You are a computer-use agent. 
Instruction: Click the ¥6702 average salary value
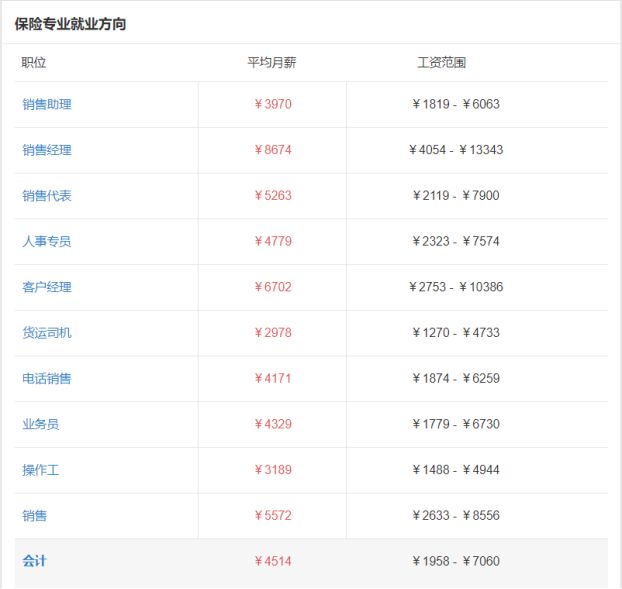click(x=272, y=287)
